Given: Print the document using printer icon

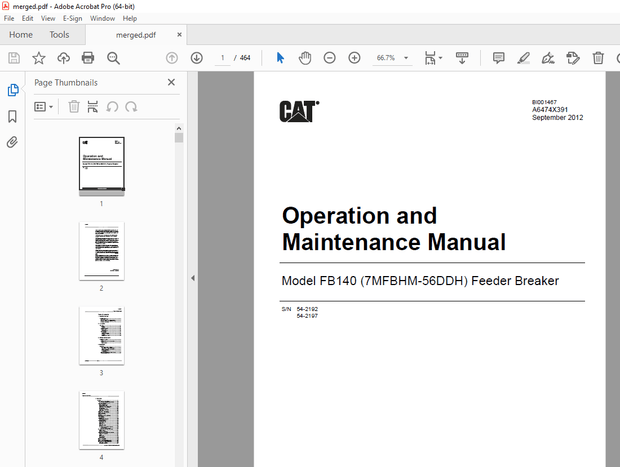Looking at the screenshot, I should [x=88, y=58].
